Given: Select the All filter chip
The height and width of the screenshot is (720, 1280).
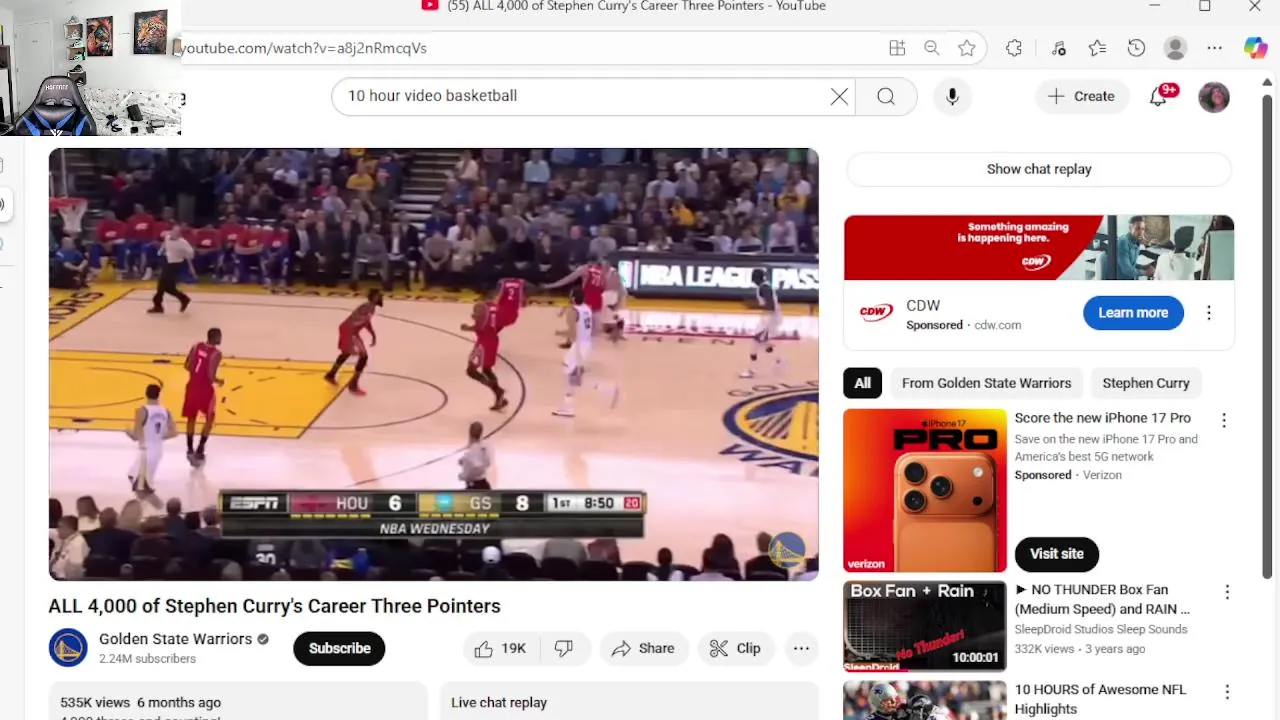Looking at the screenshot, I should point(862,383).
